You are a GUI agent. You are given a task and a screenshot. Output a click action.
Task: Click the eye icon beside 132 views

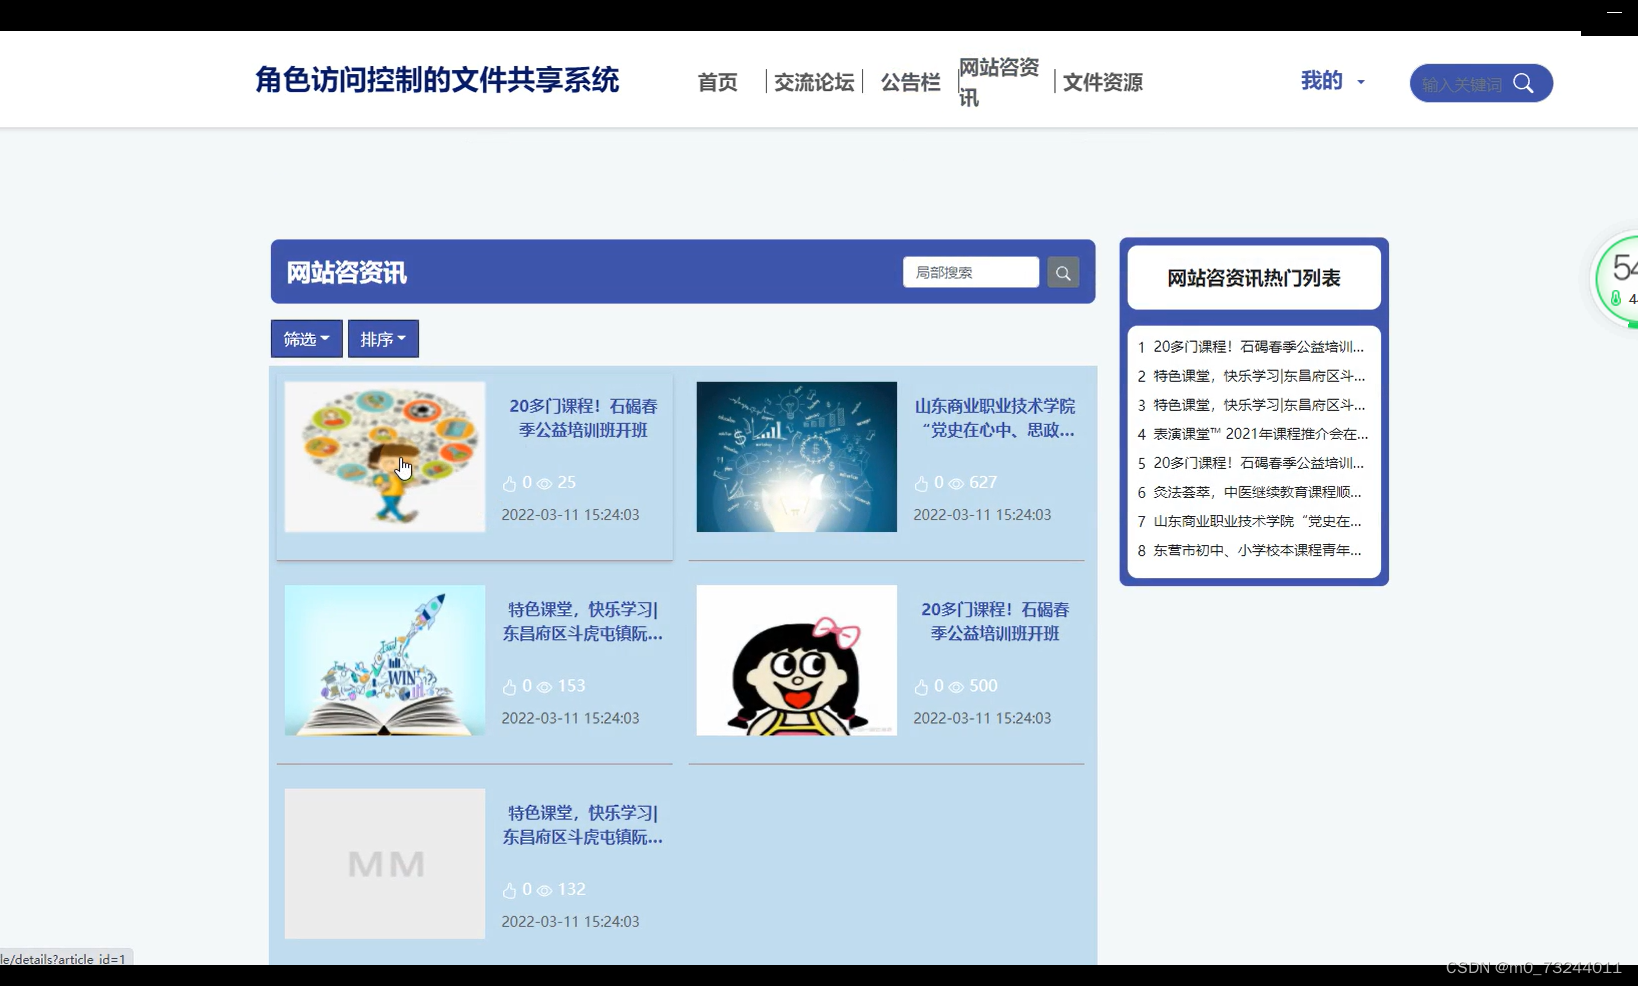(544, 890)
